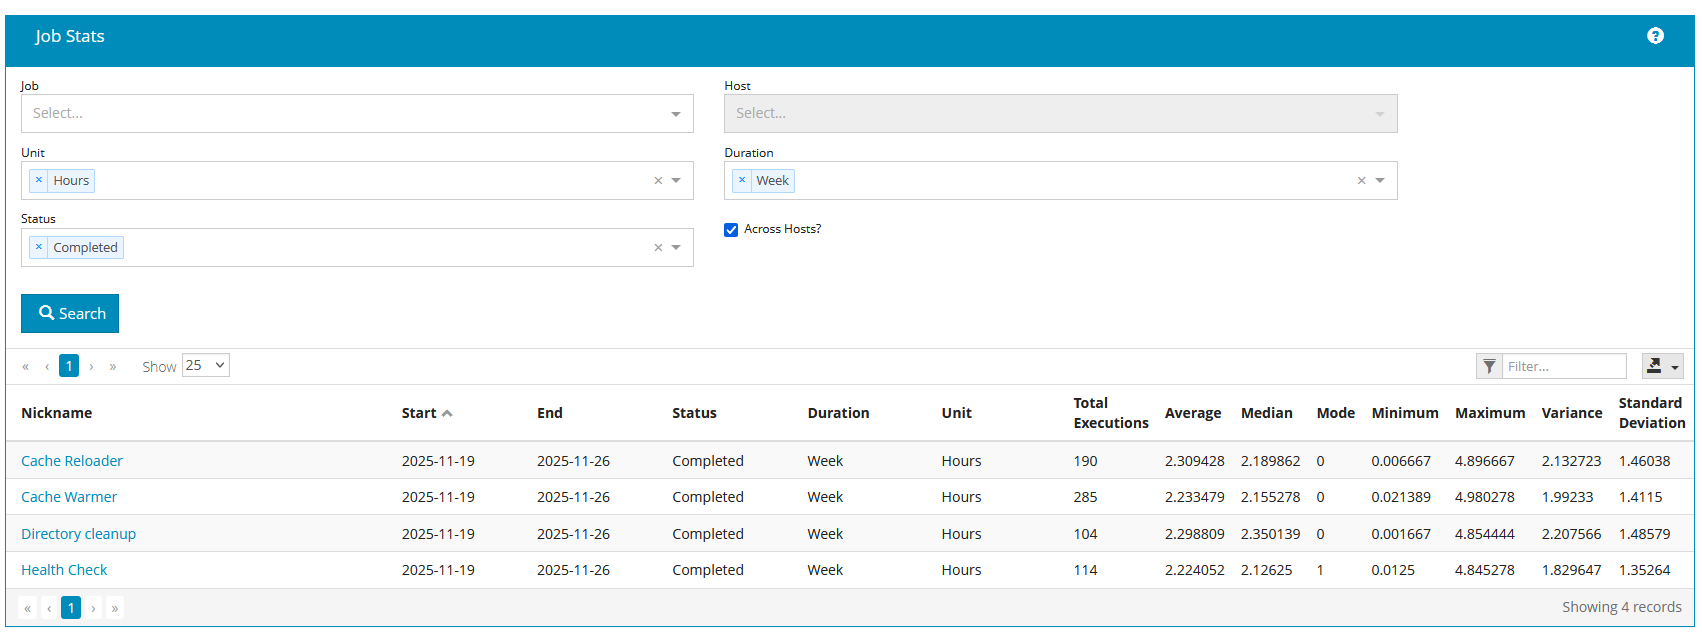Viewport: 1702px width, 638px height.
Task: Click the filter funnel icon
Action: click(x=1489, y=366)
